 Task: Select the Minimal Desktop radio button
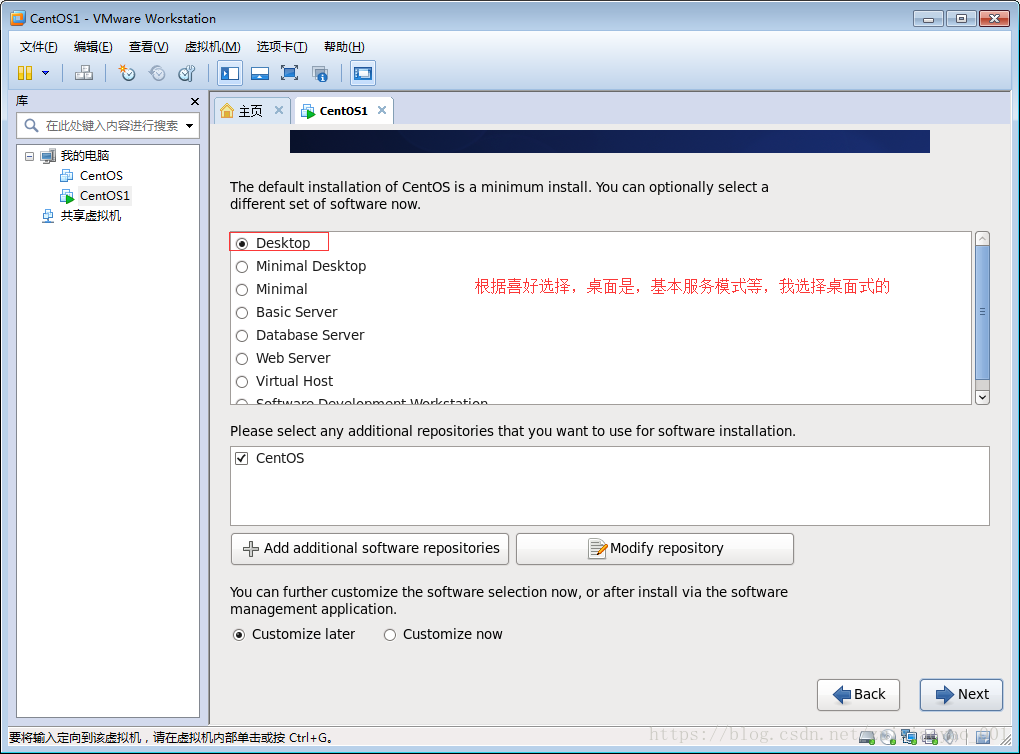242,267
